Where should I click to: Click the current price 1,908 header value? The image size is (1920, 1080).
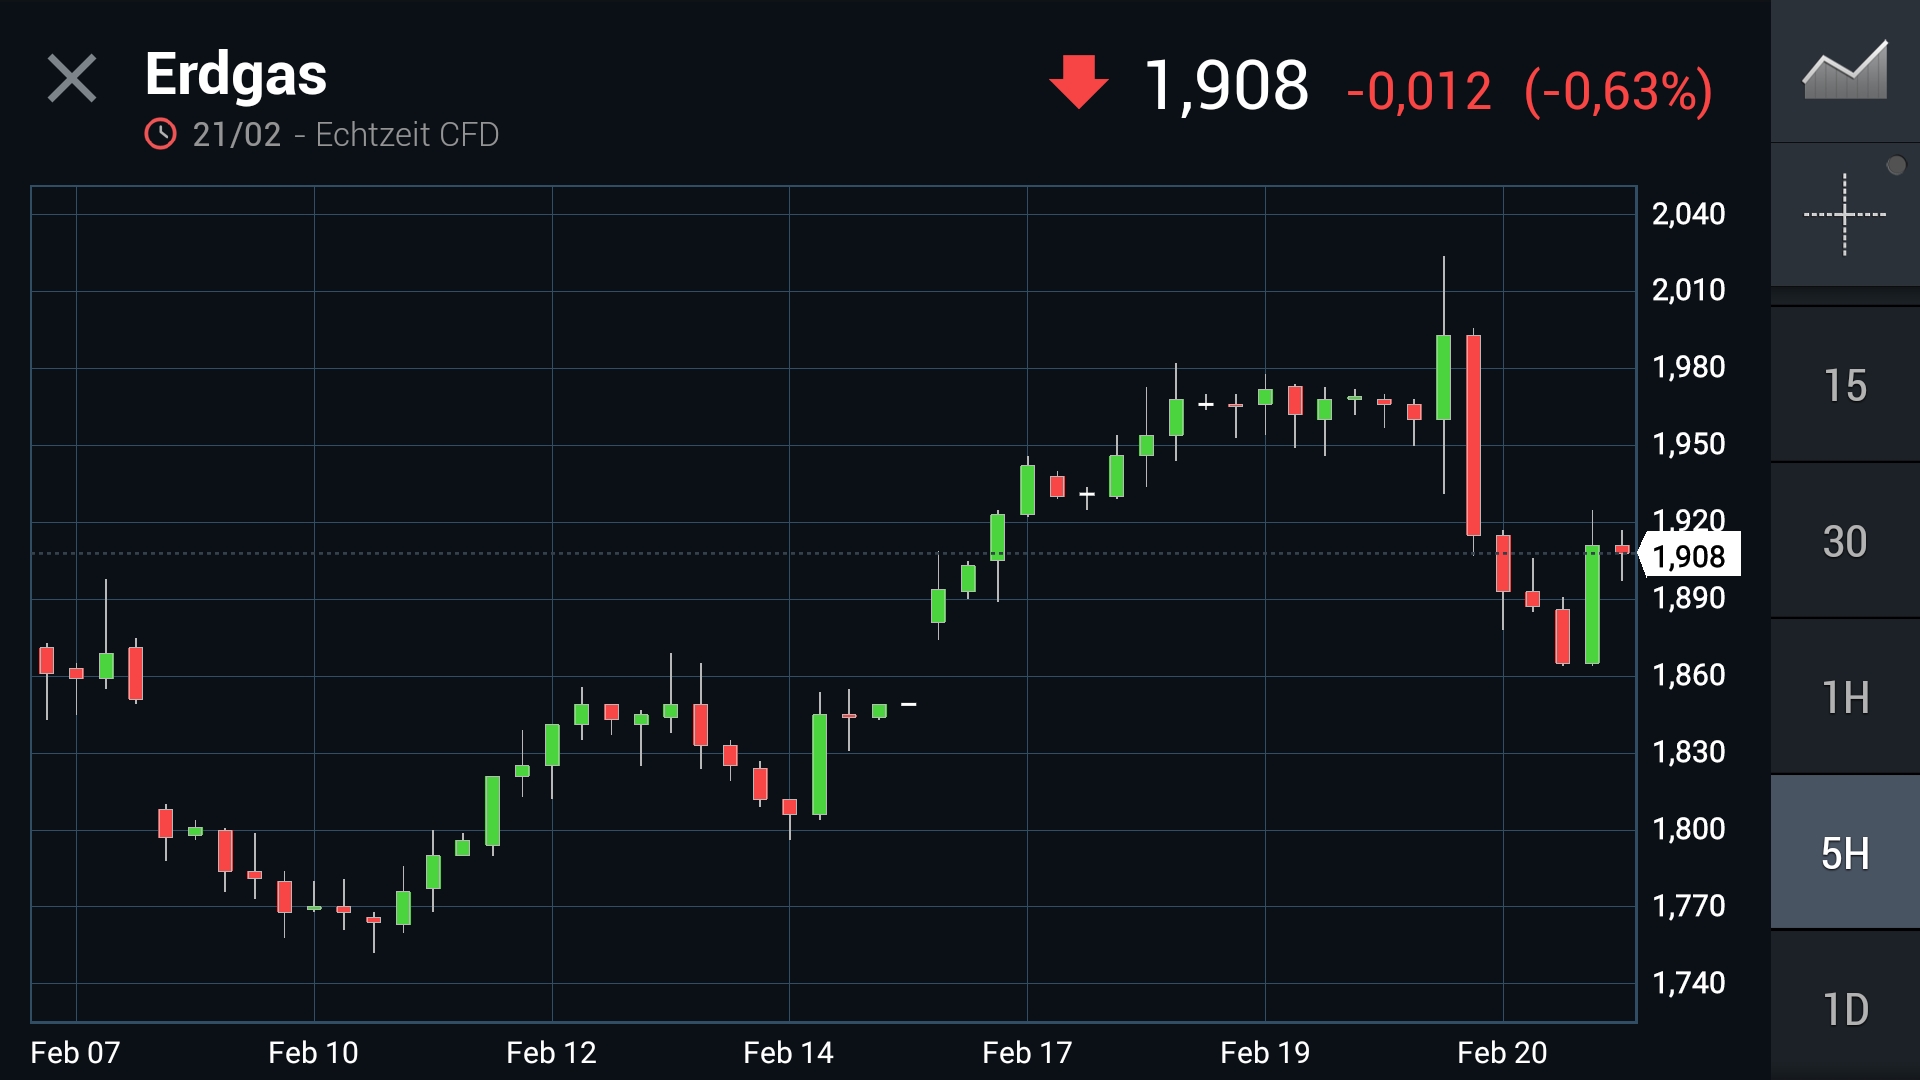1226,86
